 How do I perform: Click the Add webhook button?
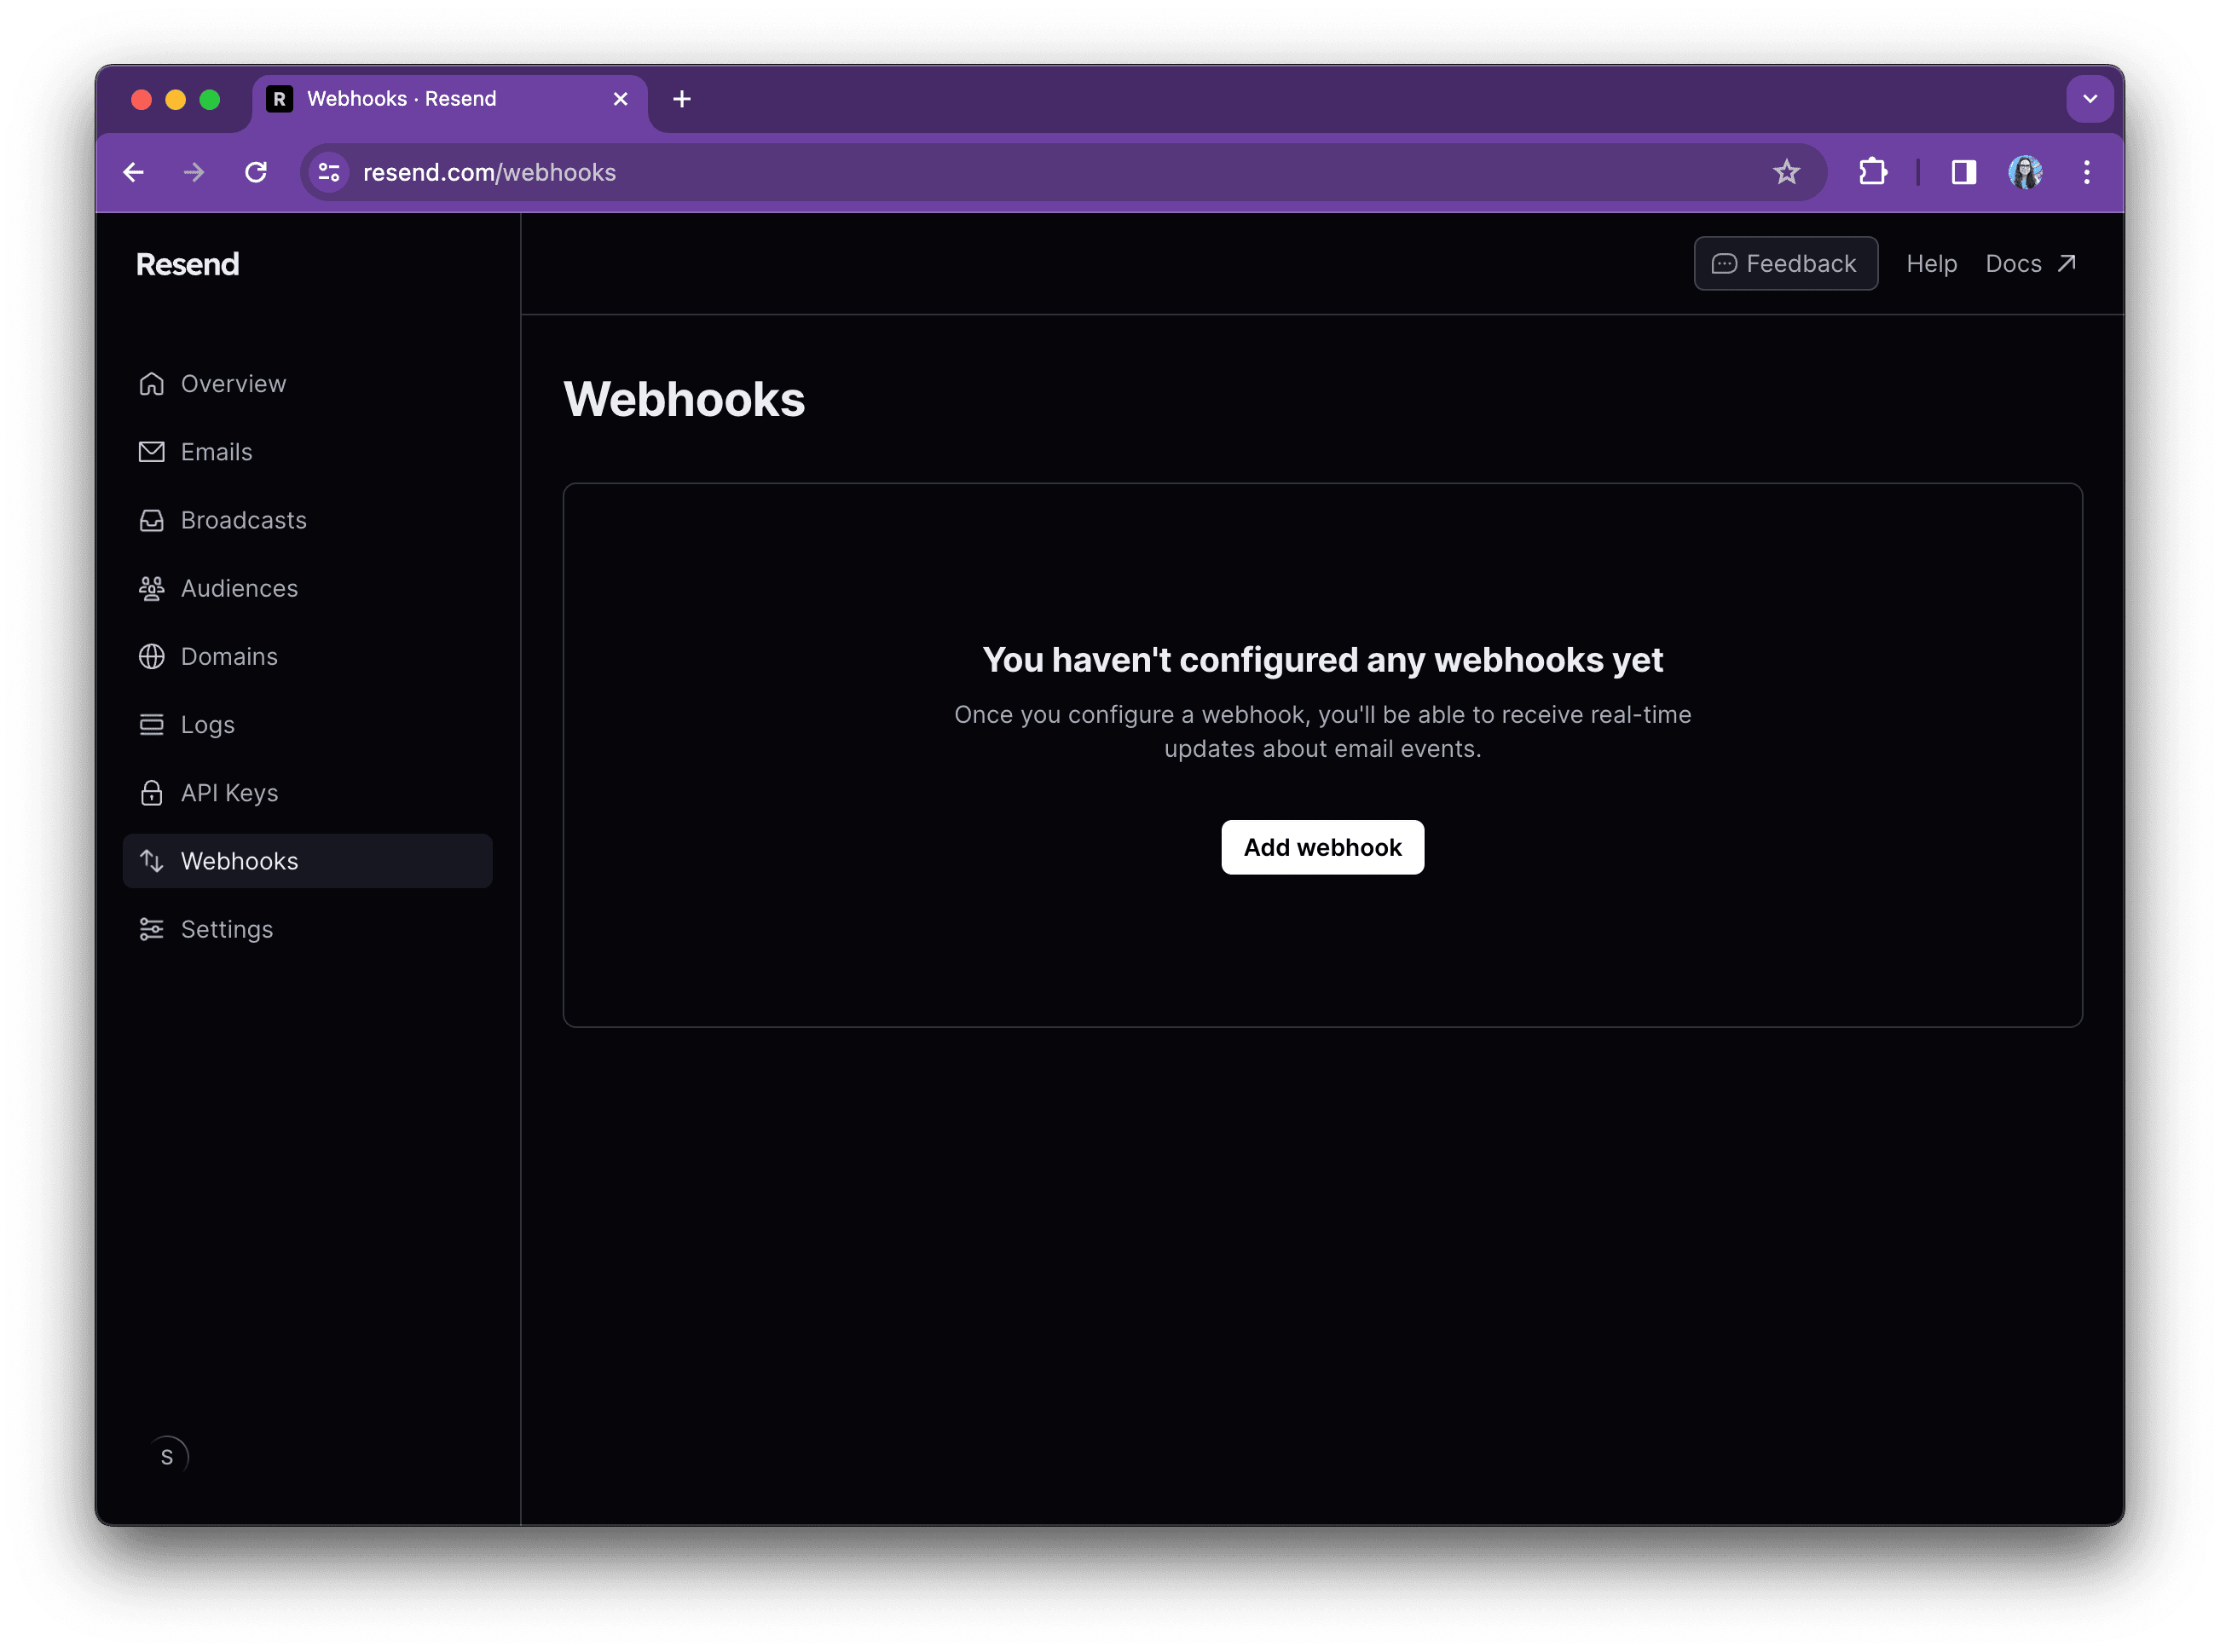[1322, 847]
